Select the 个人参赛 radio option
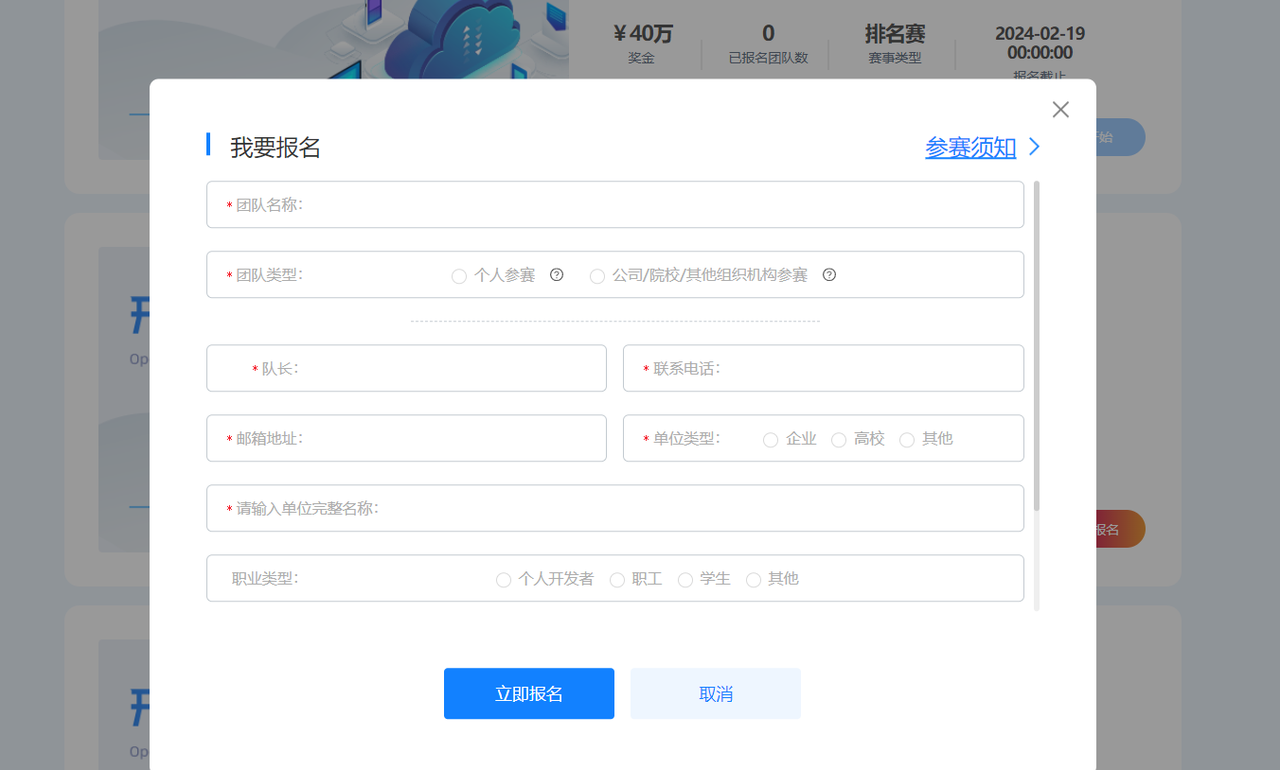The height and width of the screenshot is (770, 1280). (459, 276)
